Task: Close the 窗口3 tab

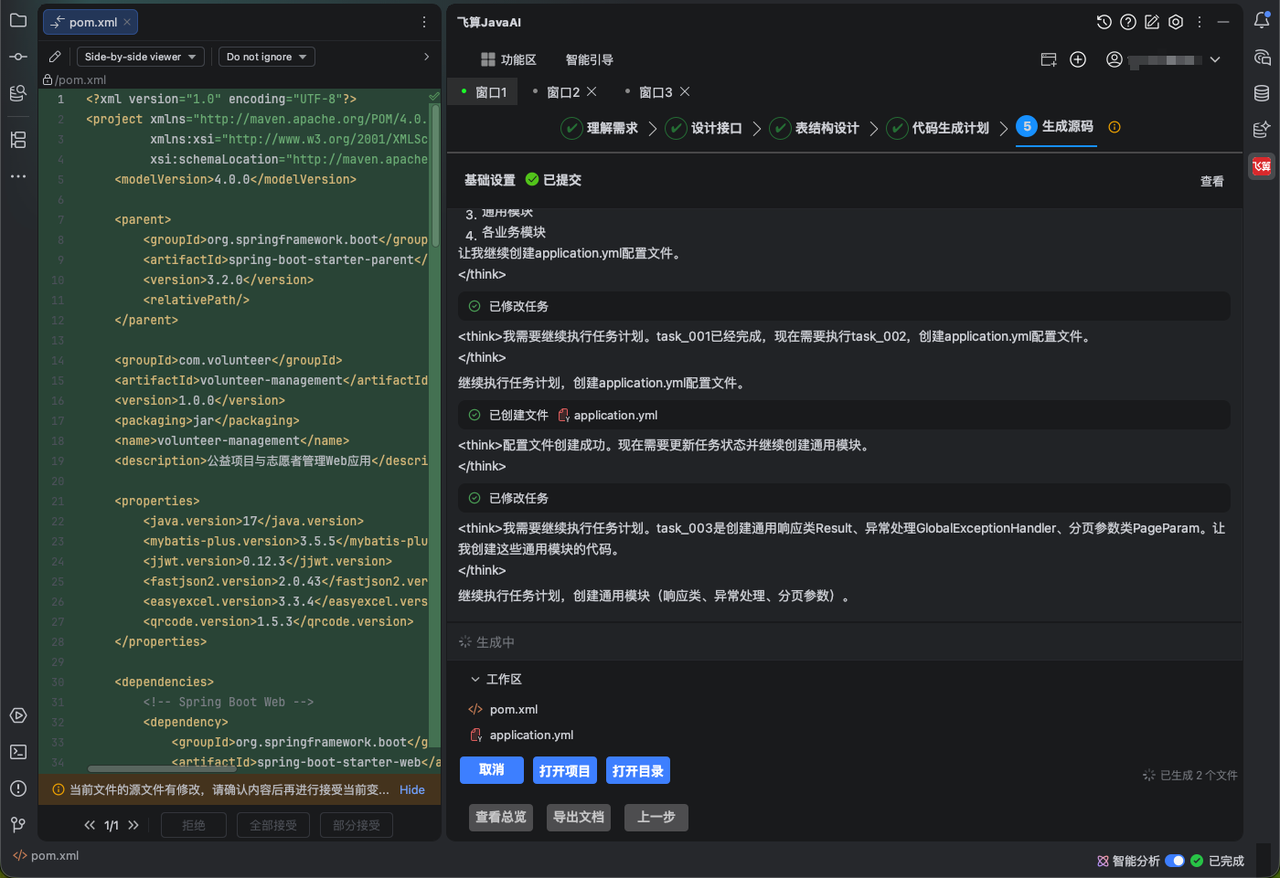Action: click(685, 92)
